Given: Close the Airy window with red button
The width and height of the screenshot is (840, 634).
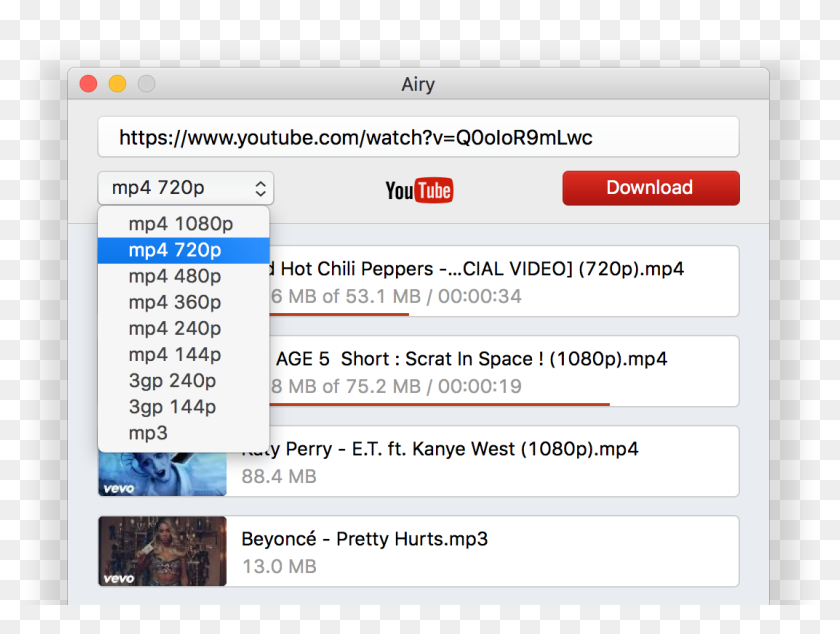Looking at the screenshot, I should (x=88, y=84).
